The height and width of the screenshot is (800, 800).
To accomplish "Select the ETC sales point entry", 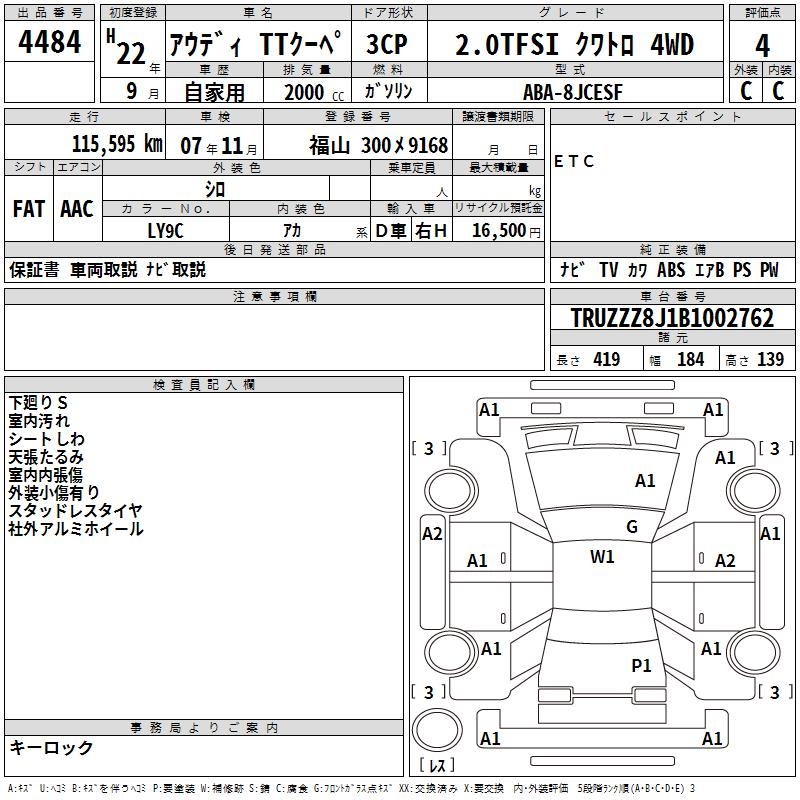I will coord(574,162).
